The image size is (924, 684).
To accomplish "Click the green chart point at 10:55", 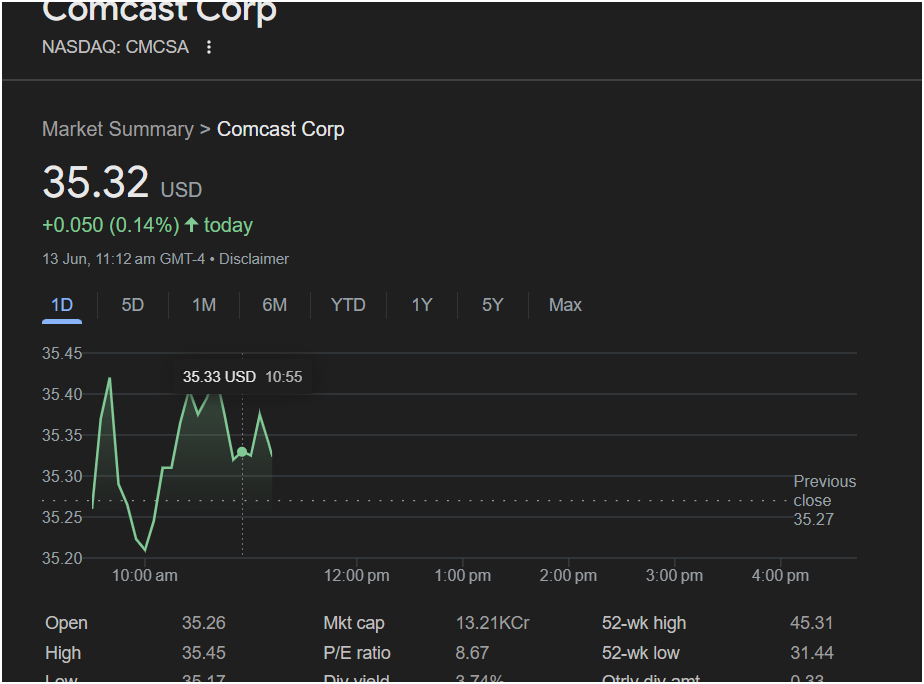I will point(242,452).
